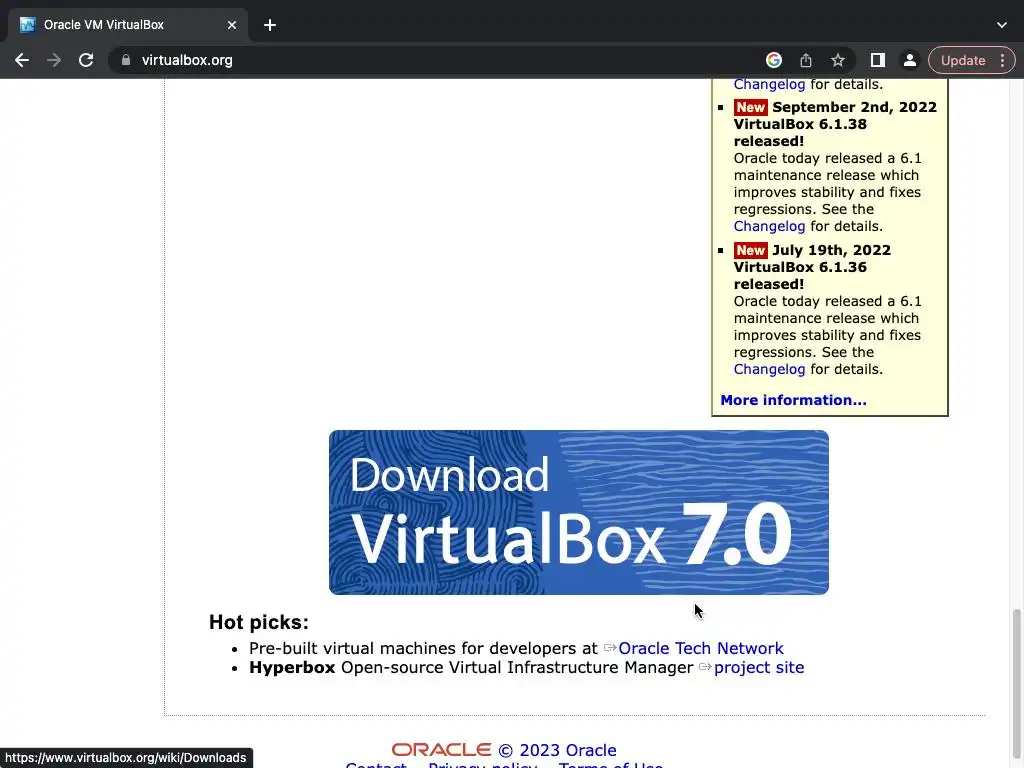1024x768 pixels.
Task: Open the Hyperbox project site link
Action: [759, 667]
